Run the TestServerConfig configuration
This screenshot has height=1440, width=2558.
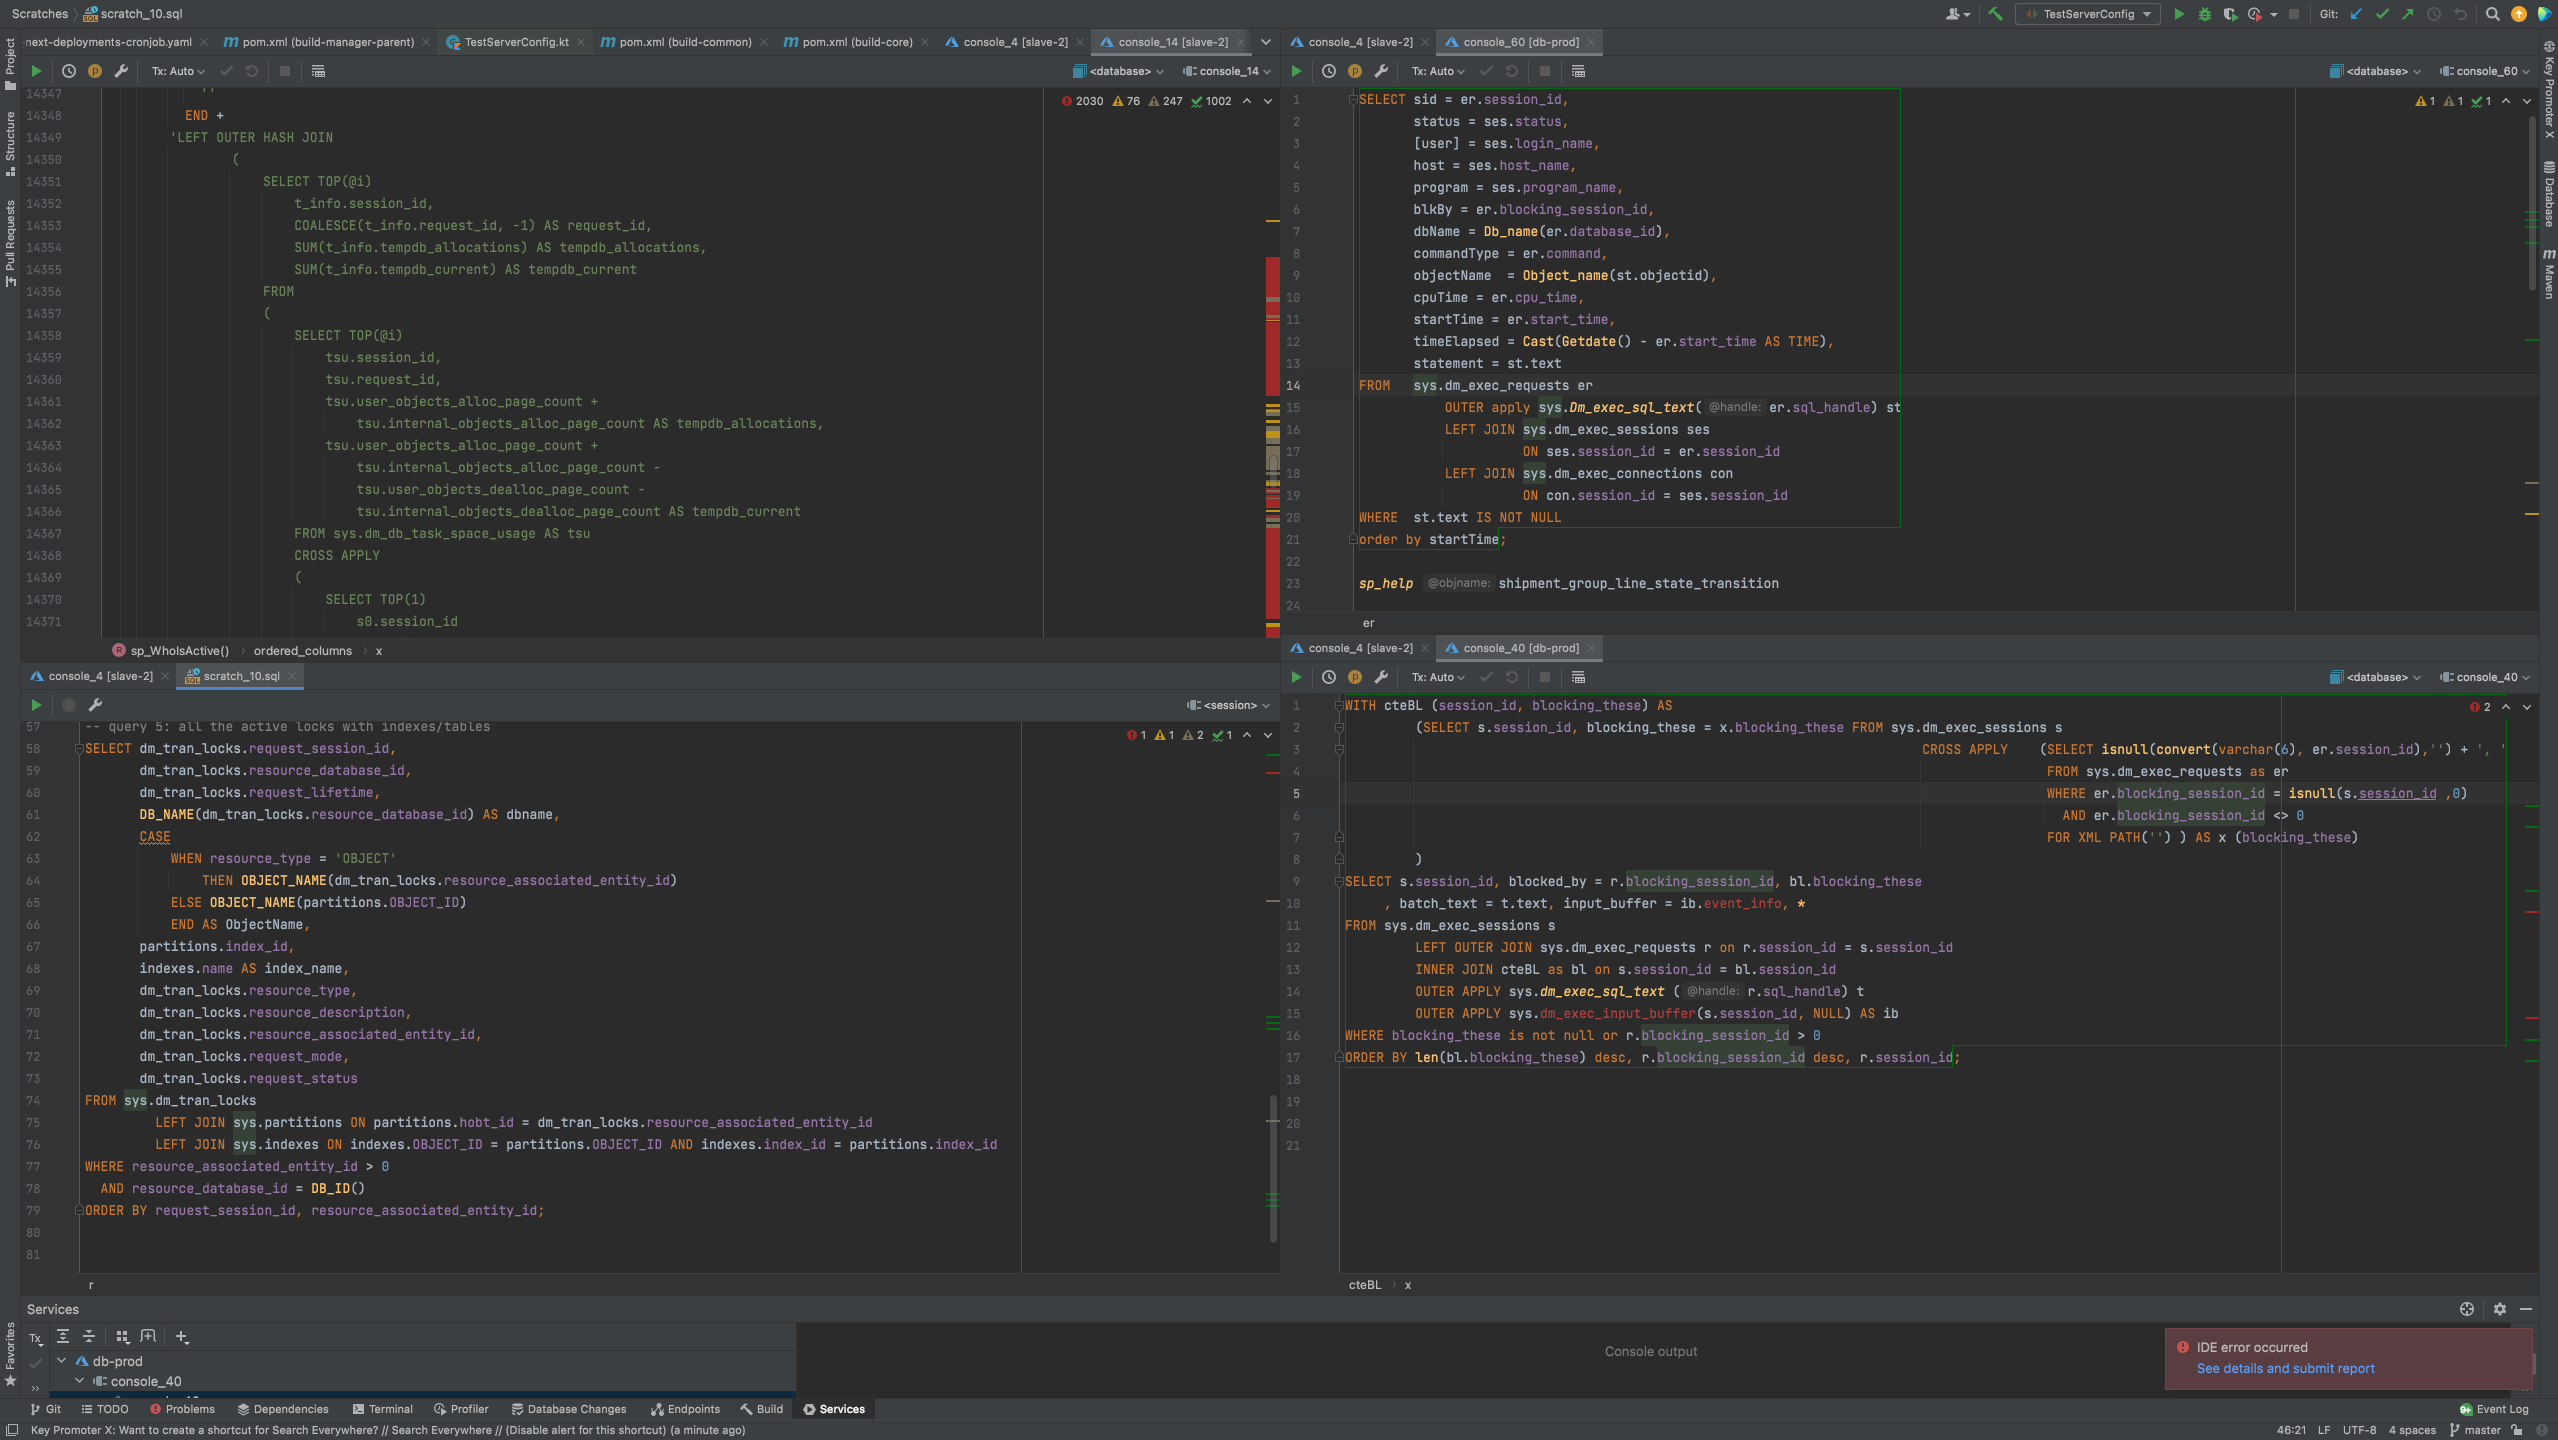point(2179,14)
